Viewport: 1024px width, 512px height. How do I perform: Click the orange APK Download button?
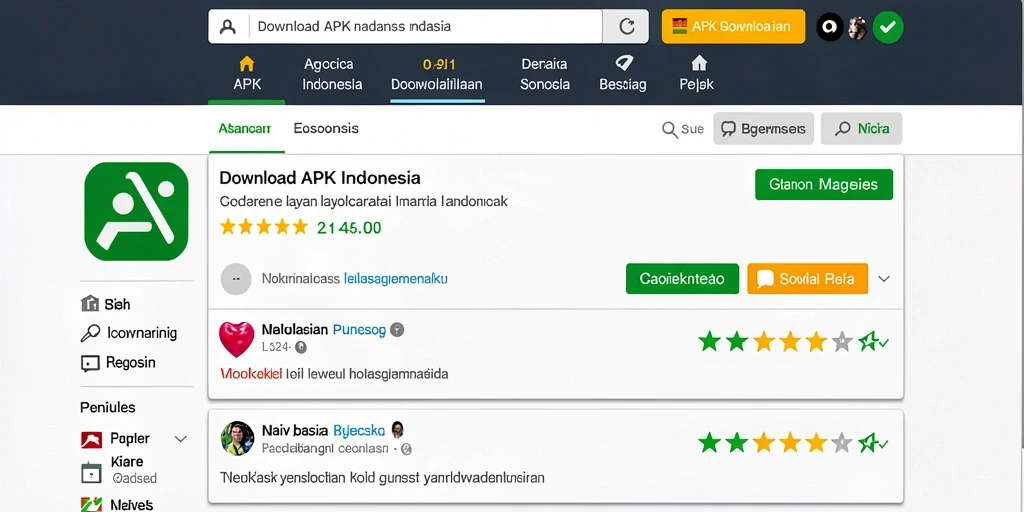733,27
